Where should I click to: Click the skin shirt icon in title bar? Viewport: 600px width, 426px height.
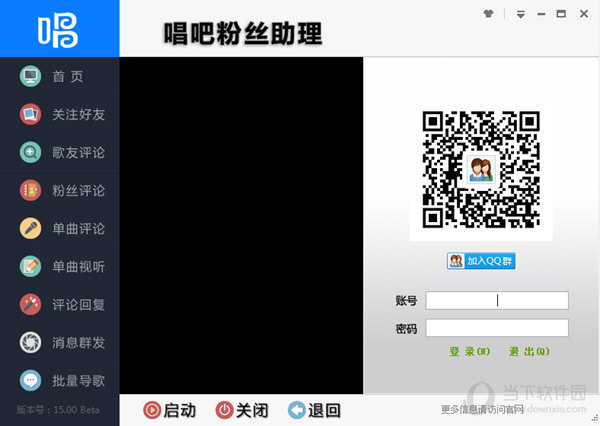click(x=488, y=14)
